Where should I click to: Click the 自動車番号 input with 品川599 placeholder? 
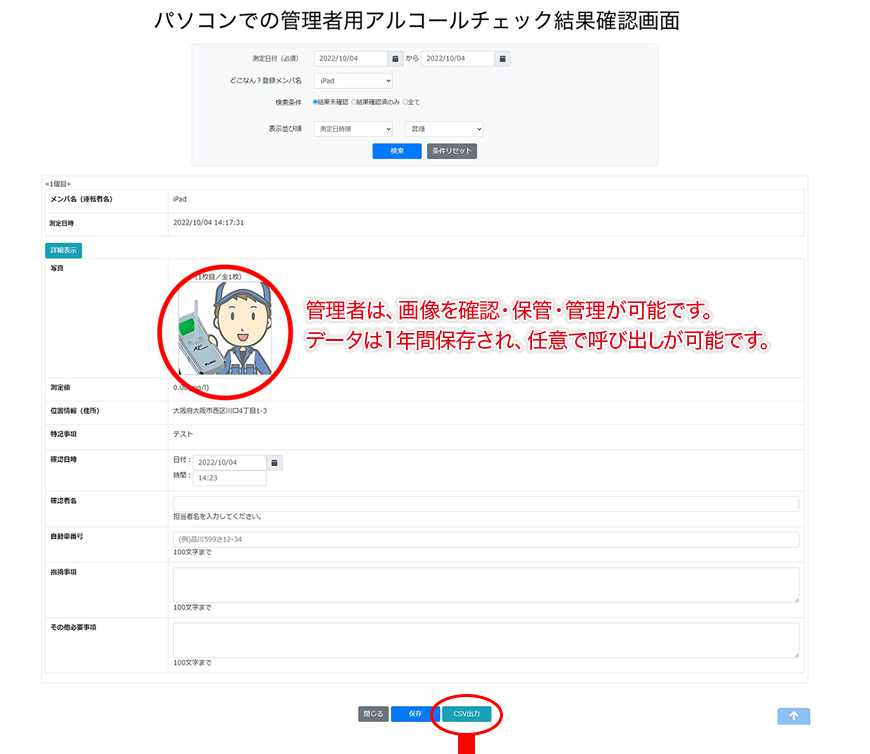pyautogui.click(x=485, y=539)
